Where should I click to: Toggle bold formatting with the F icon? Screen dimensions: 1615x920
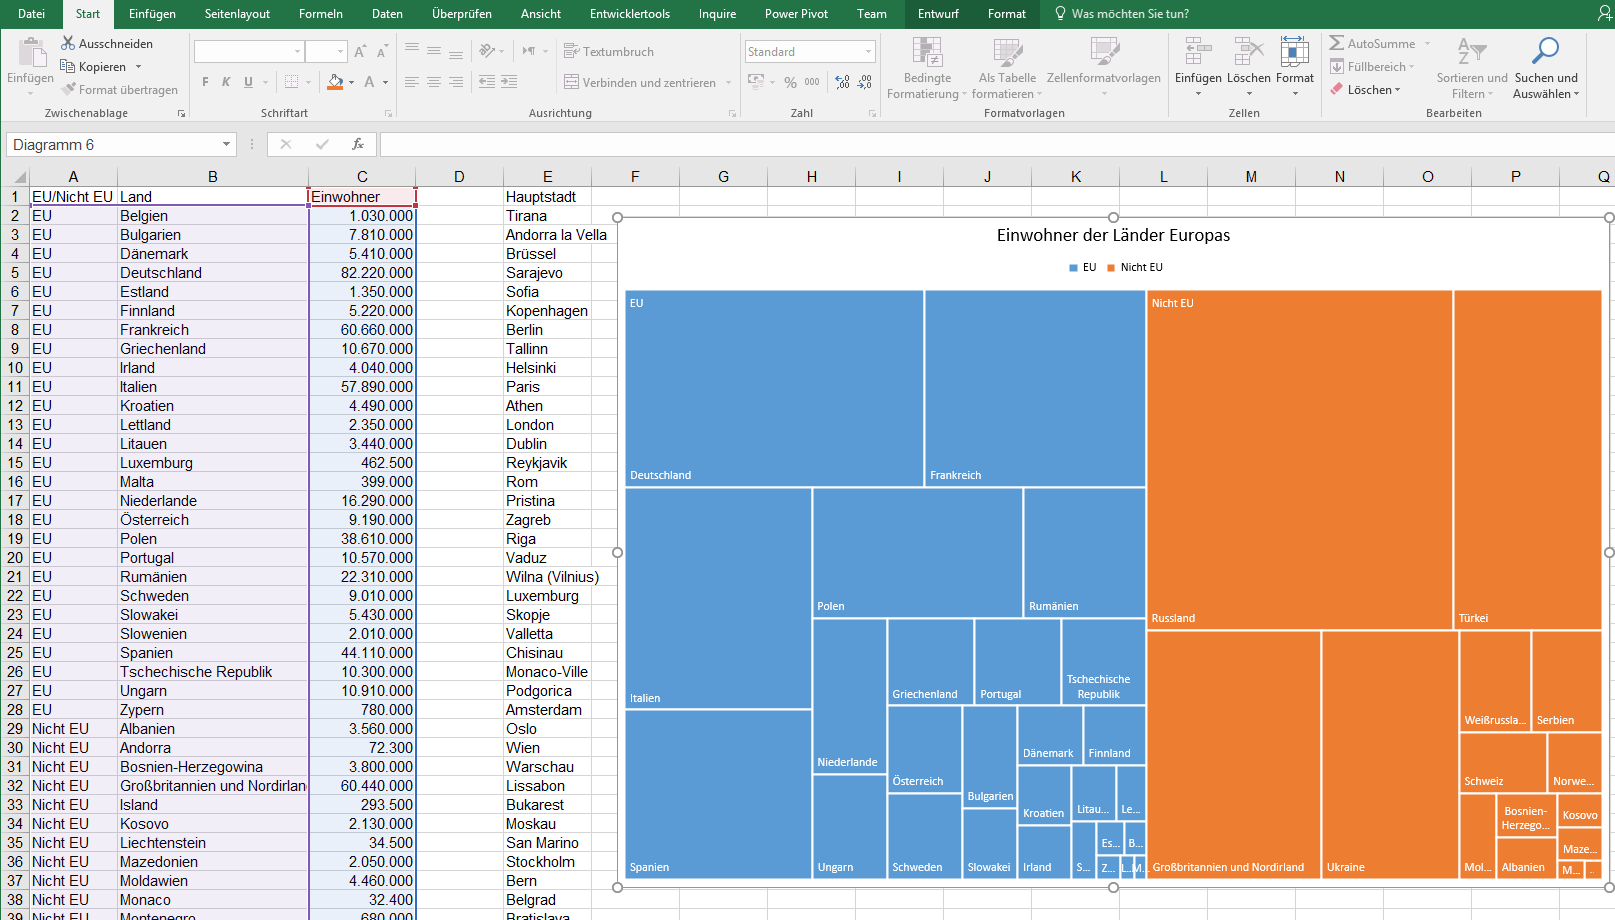tap(205, 82)
